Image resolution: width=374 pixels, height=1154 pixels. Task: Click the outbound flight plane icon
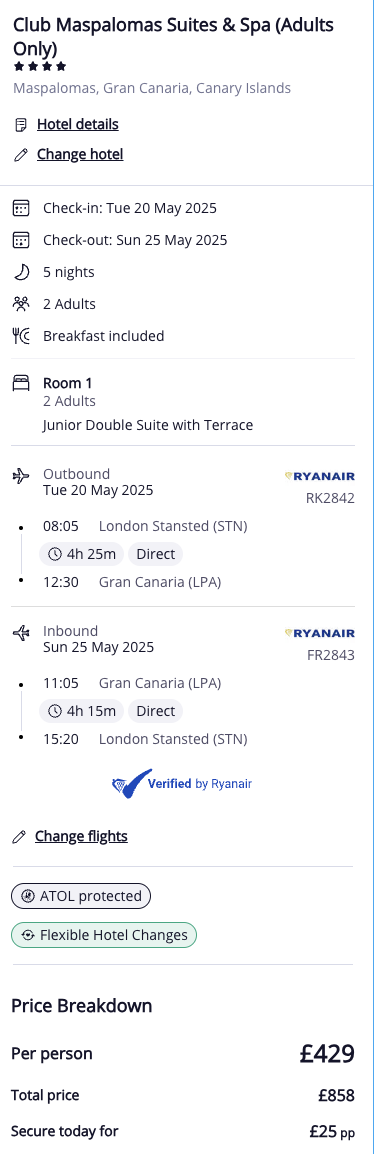(21, 476)
